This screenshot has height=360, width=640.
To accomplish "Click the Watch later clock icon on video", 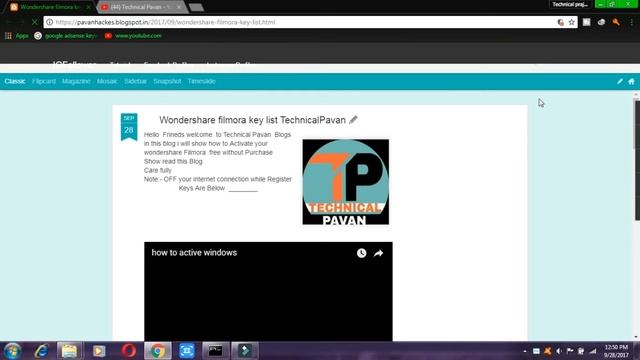I will pos(361,253).
